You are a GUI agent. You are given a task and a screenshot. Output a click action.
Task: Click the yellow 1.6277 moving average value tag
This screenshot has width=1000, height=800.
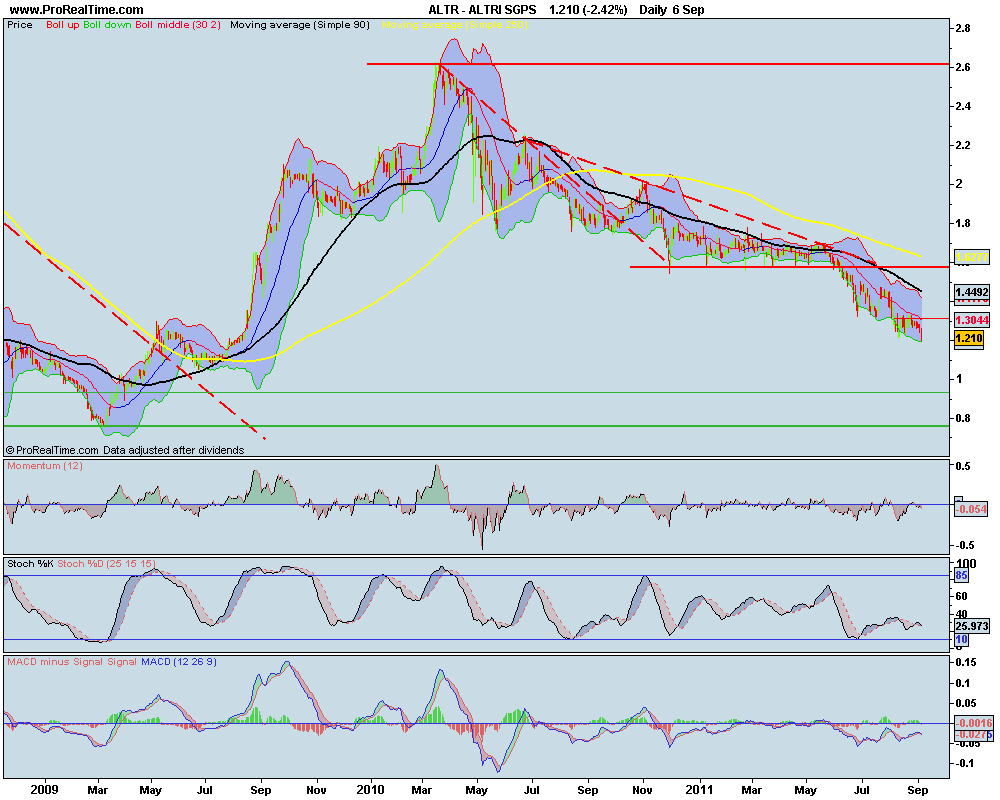click(x=972, y=258)
